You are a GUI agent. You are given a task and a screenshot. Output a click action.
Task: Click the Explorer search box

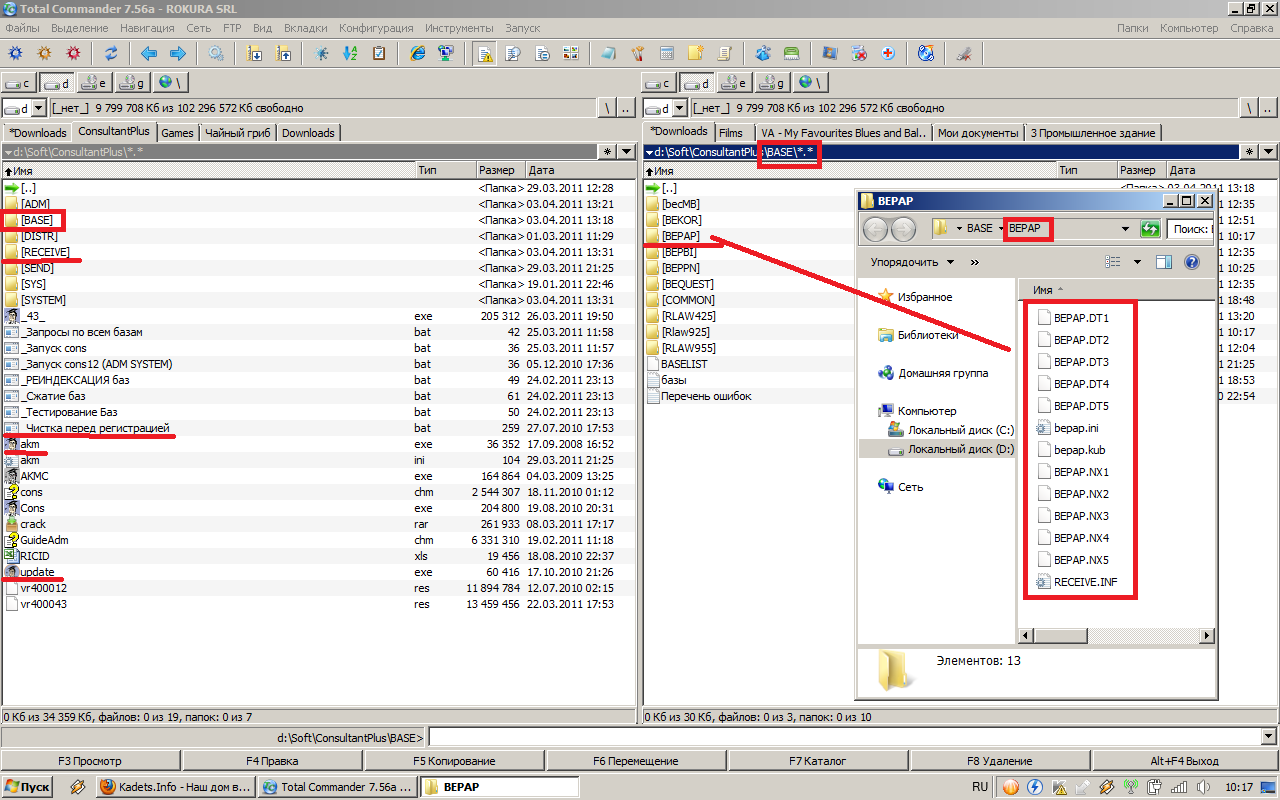pyautogui.click(x=1189, y=228)
